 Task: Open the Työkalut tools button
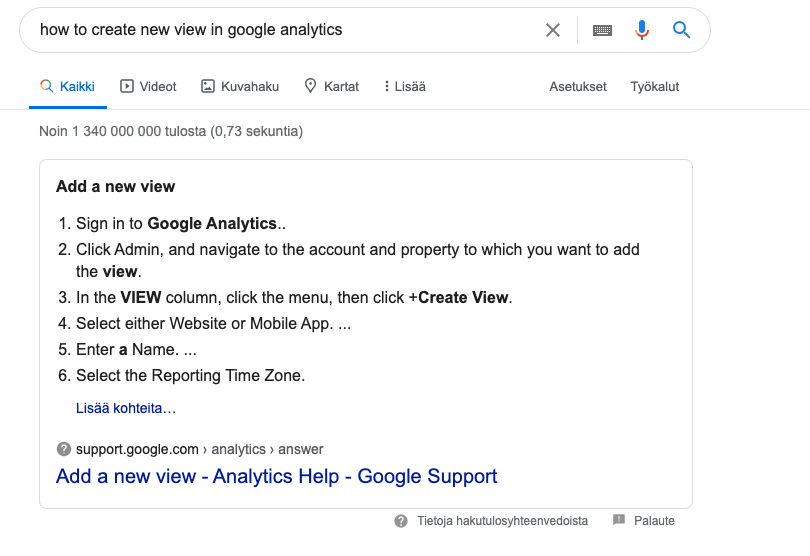point(655,86)
